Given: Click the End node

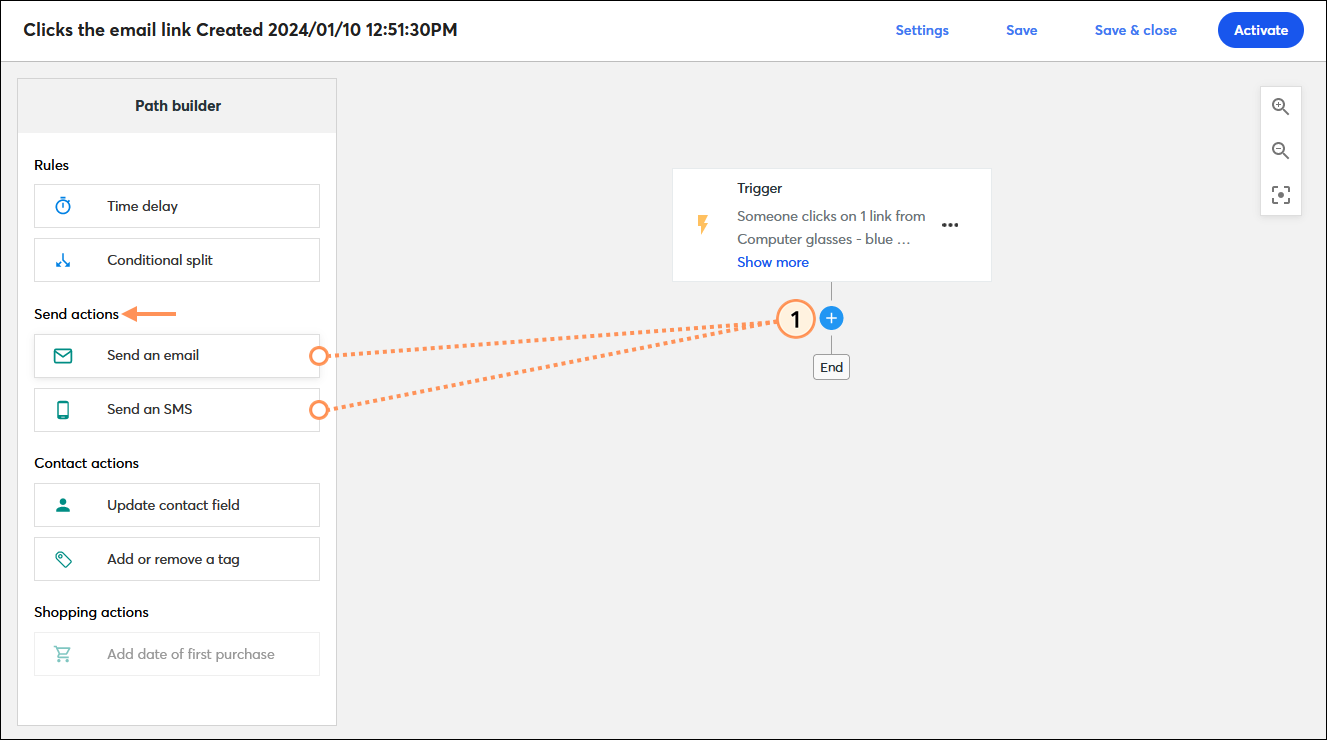Looking at the screenshot, I should [x=832, y=367].
